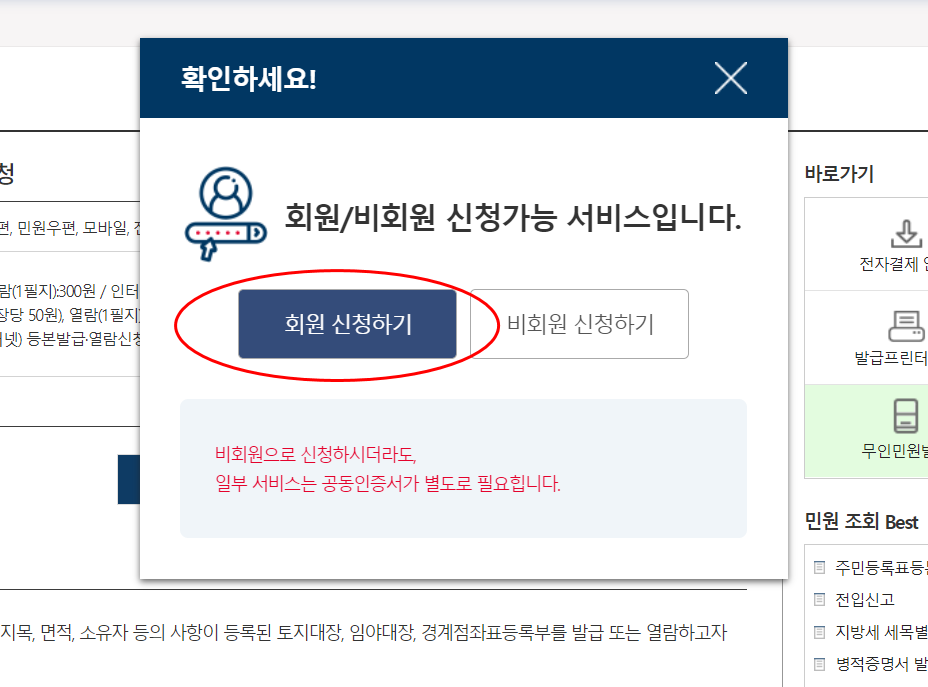This screenshot has height=687, width=928.
Task: Click the 전자결제 download icon
Action: pyautogui.click(x=906, y=234)
